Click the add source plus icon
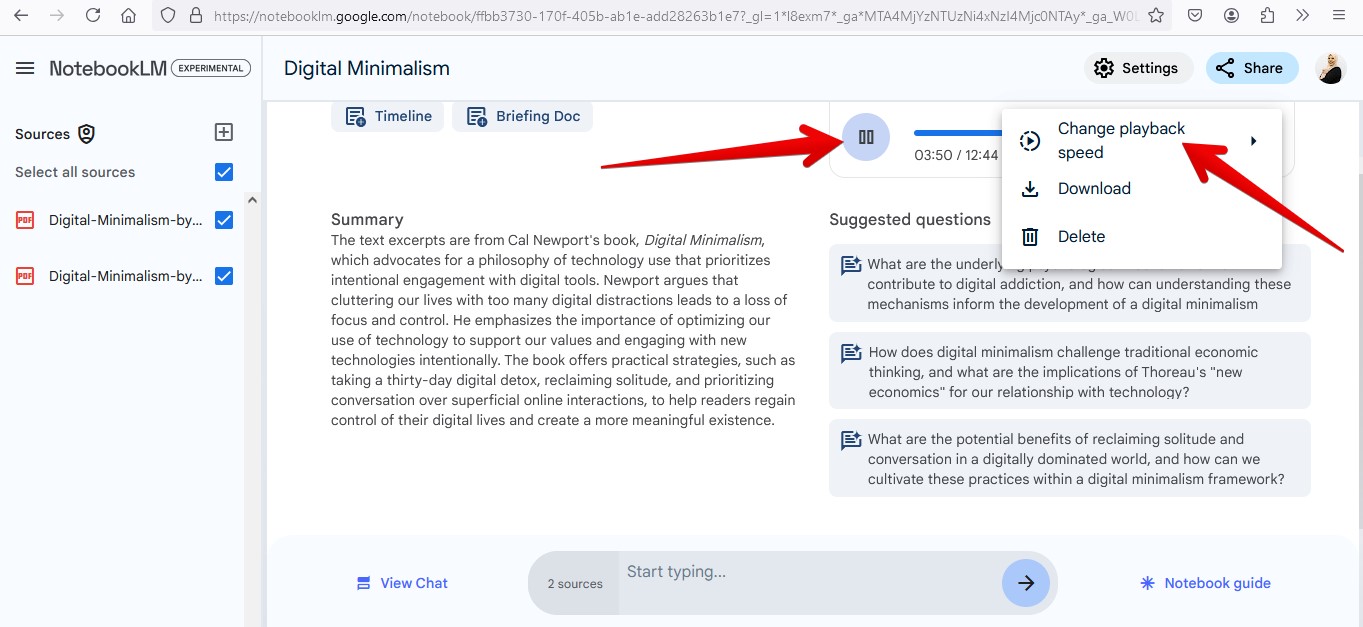1363x627 pixels. click(224, 132)
